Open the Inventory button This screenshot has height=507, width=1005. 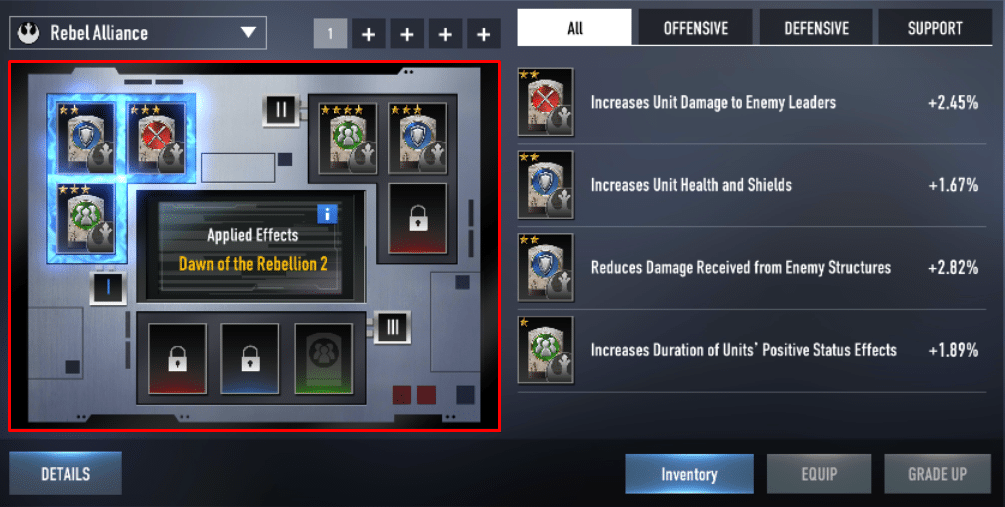[689, 474]
